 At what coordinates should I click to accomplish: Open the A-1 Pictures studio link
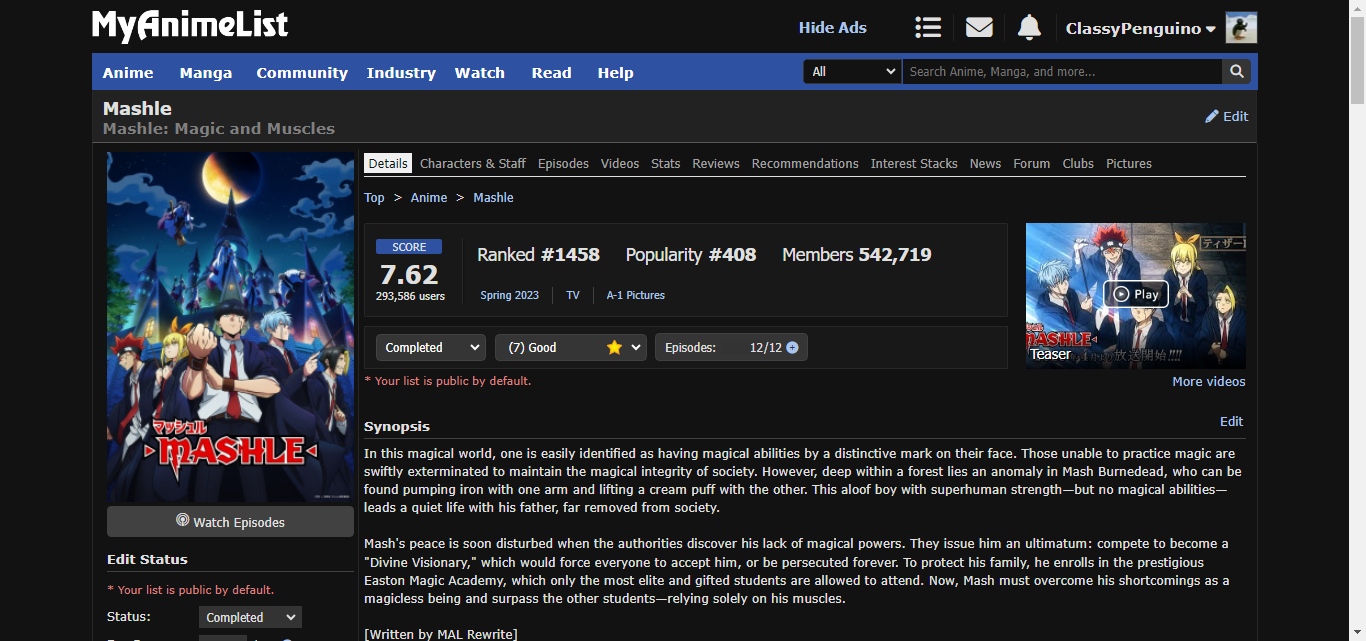point(636,295)
